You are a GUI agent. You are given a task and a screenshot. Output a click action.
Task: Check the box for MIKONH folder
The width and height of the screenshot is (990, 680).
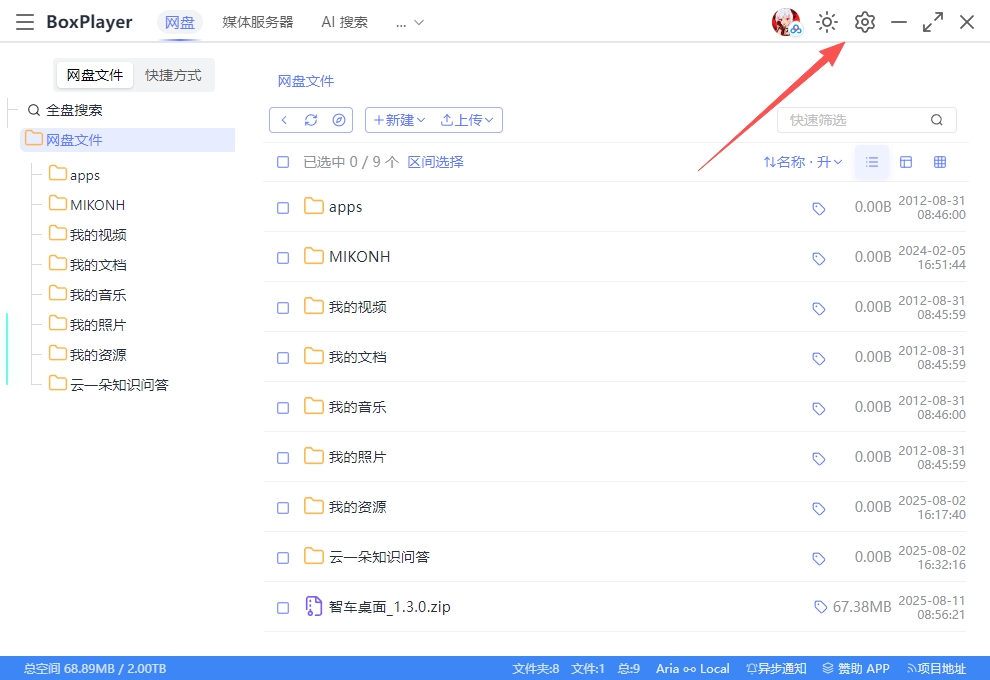click(283, 258)
